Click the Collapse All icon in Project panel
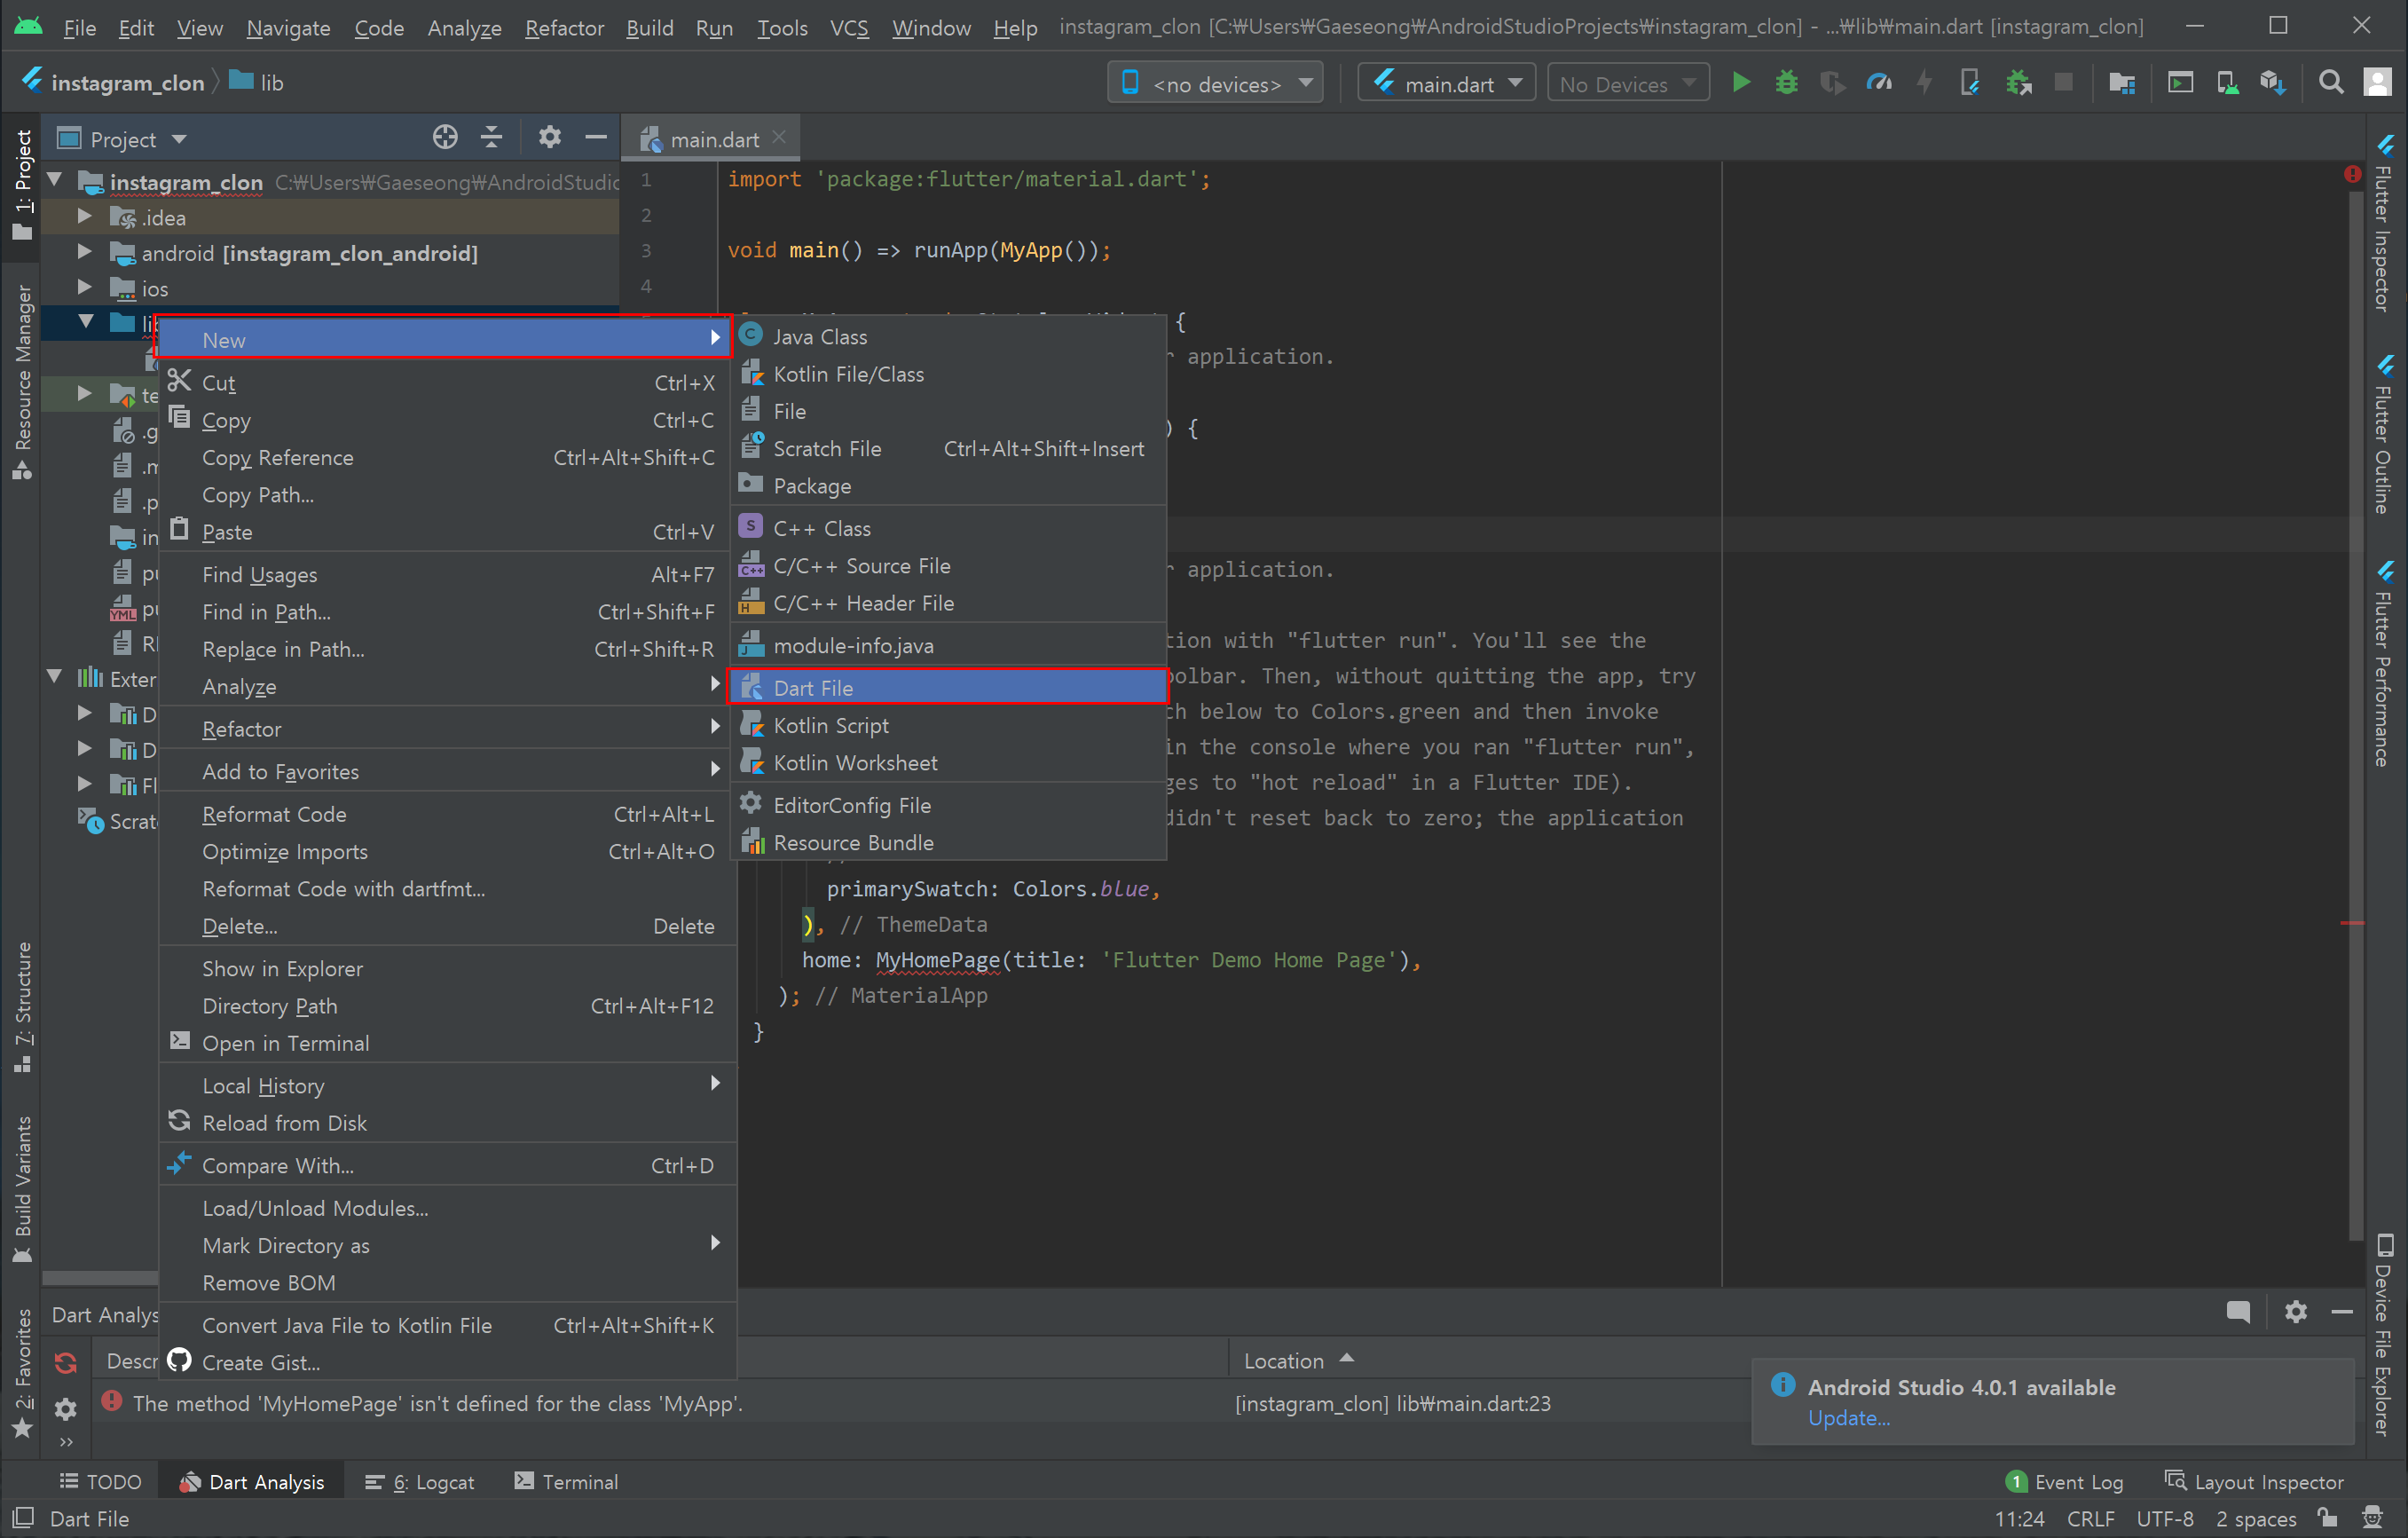The height and width of the screenshot is (1538, 2408). point(491,138)
